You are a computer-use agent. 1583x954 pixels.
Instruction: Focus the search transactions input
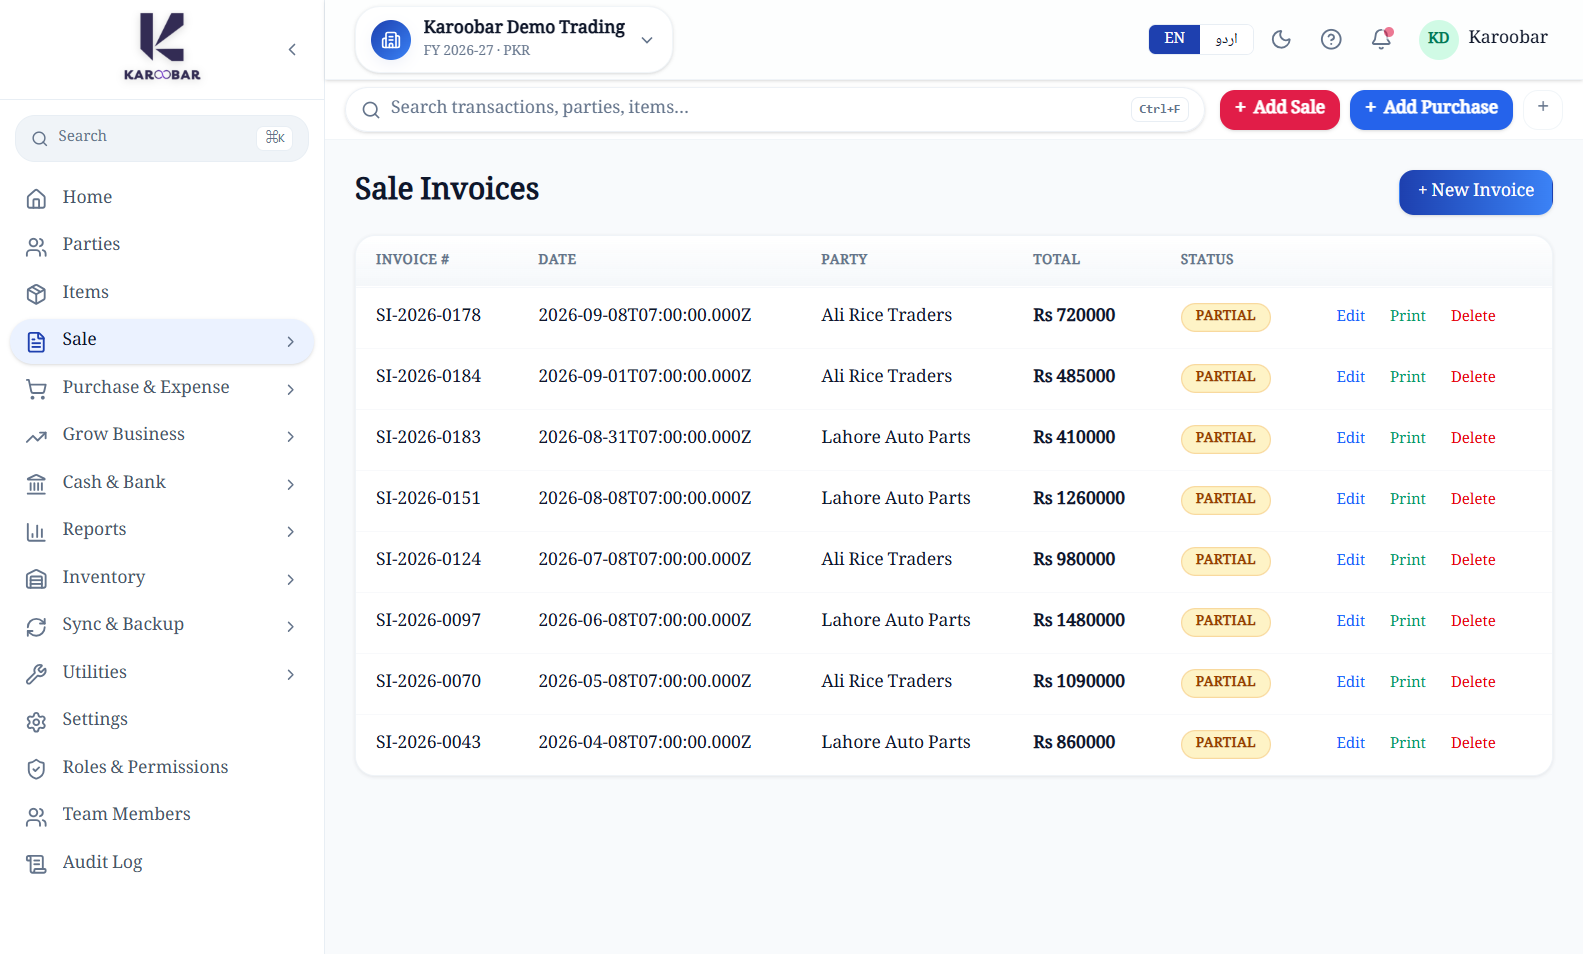click(775, 109)
